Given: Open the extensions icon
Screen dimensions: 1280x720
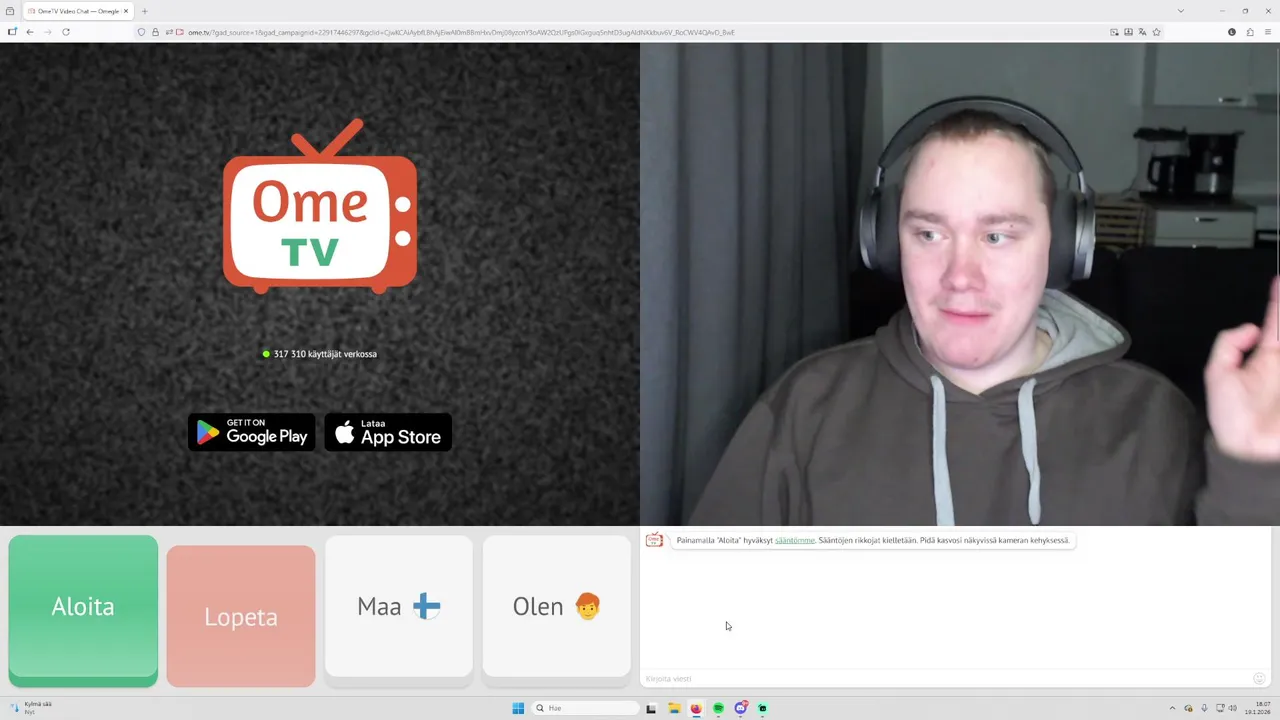Looking at the screenshot, I should (1250, 32).
